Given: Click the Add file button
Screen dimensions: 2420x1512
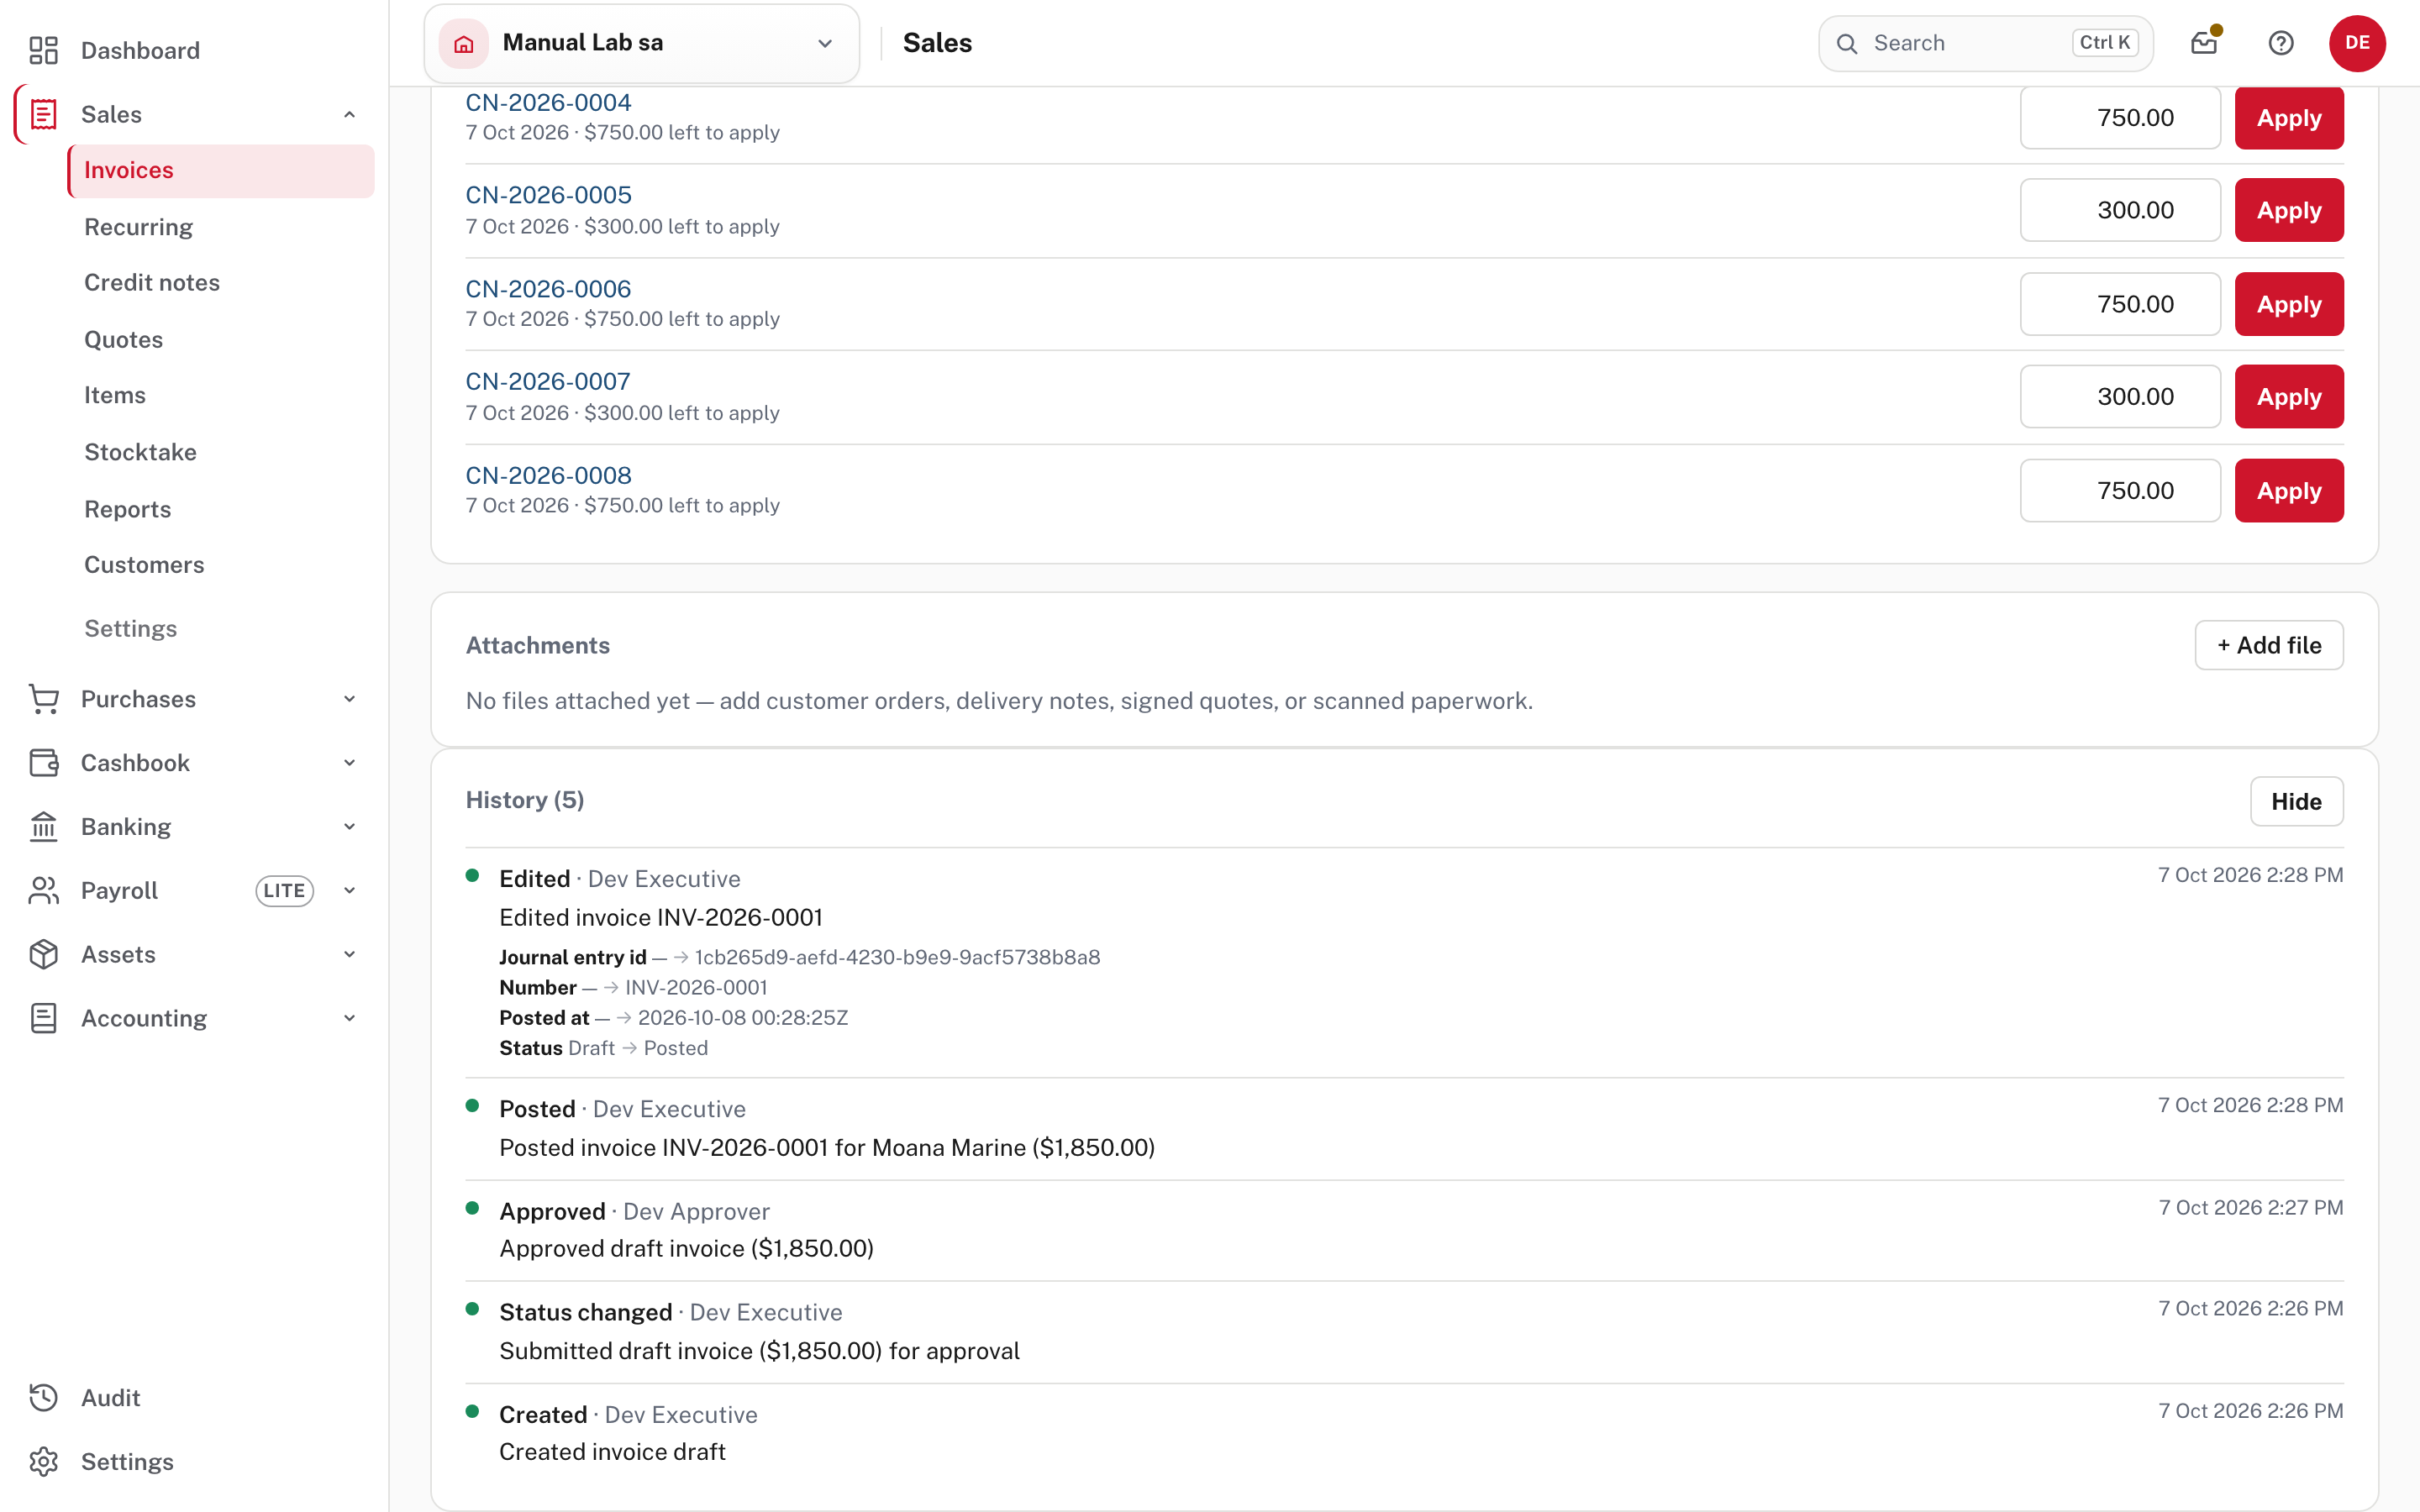Looking at the screenshot, I should pos(2269,645).
